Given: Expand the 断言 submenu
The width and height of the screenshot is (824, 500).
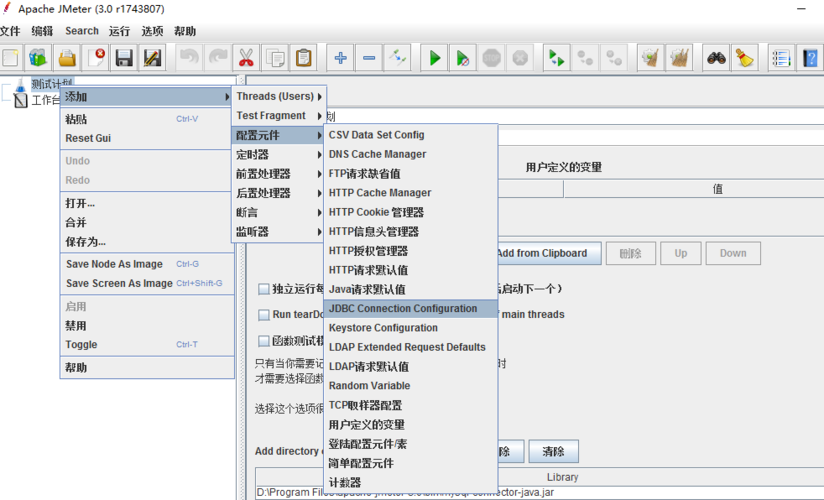Looking at the screenshot, I should point(279,212).
